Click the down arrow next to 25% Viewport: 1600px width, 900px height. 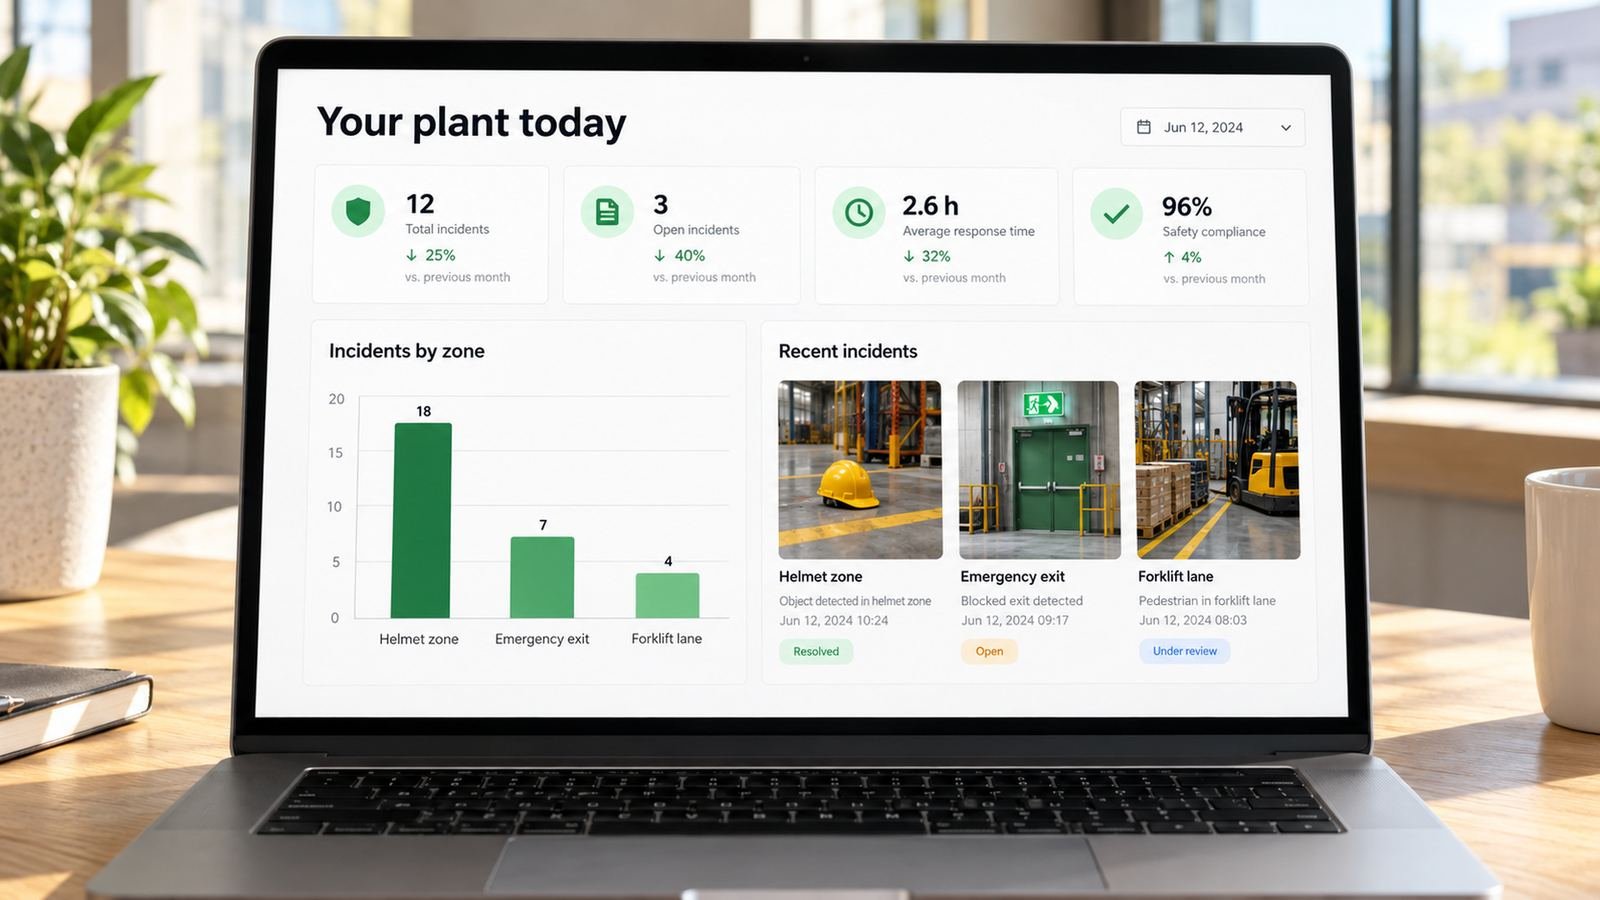tap(411, 255)
